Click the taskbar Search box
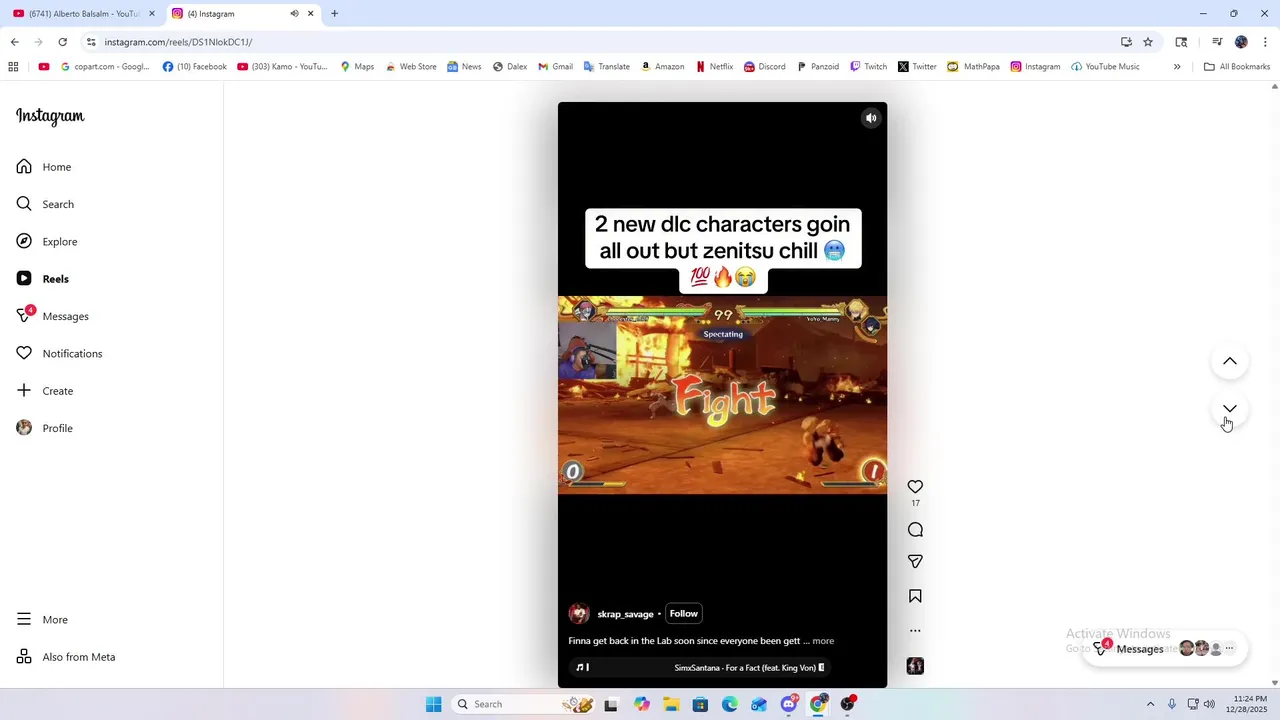Image resolution: width=1280 pixels, height=720 pixels. tap(525, 704)
